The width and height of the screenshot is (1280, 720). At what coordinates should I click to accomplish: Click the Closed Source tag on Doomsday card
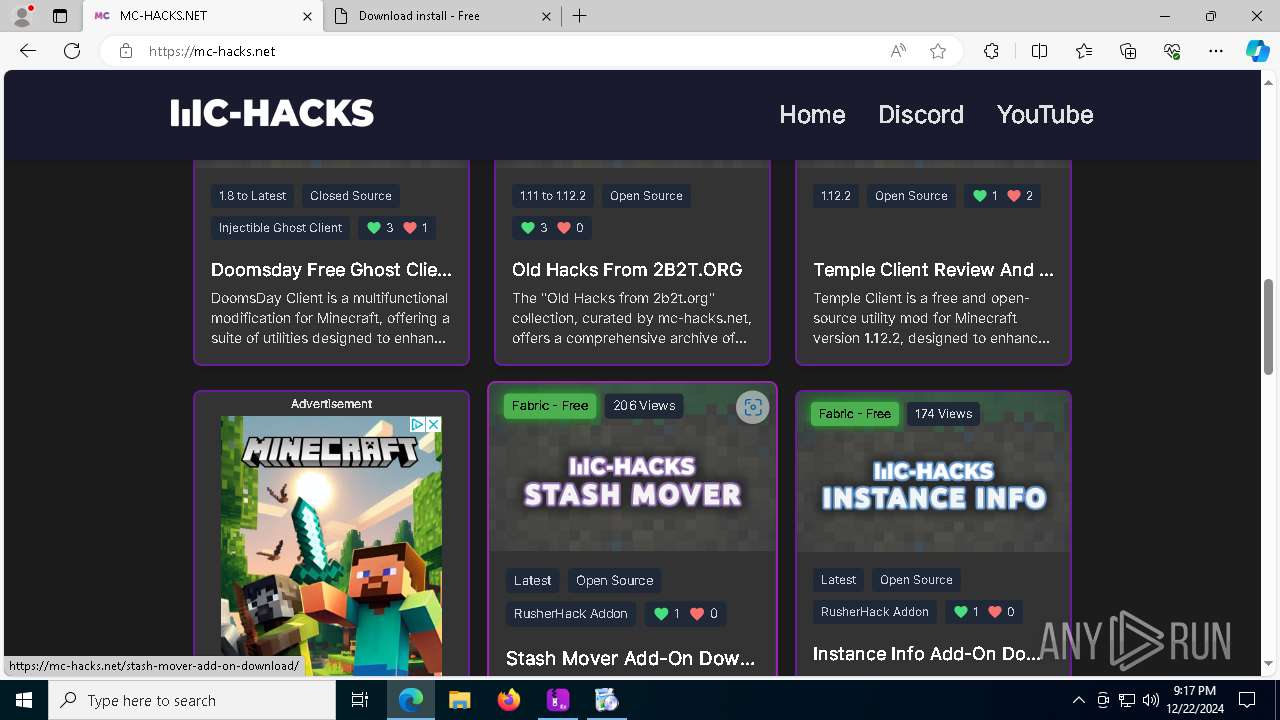point(351,196)
